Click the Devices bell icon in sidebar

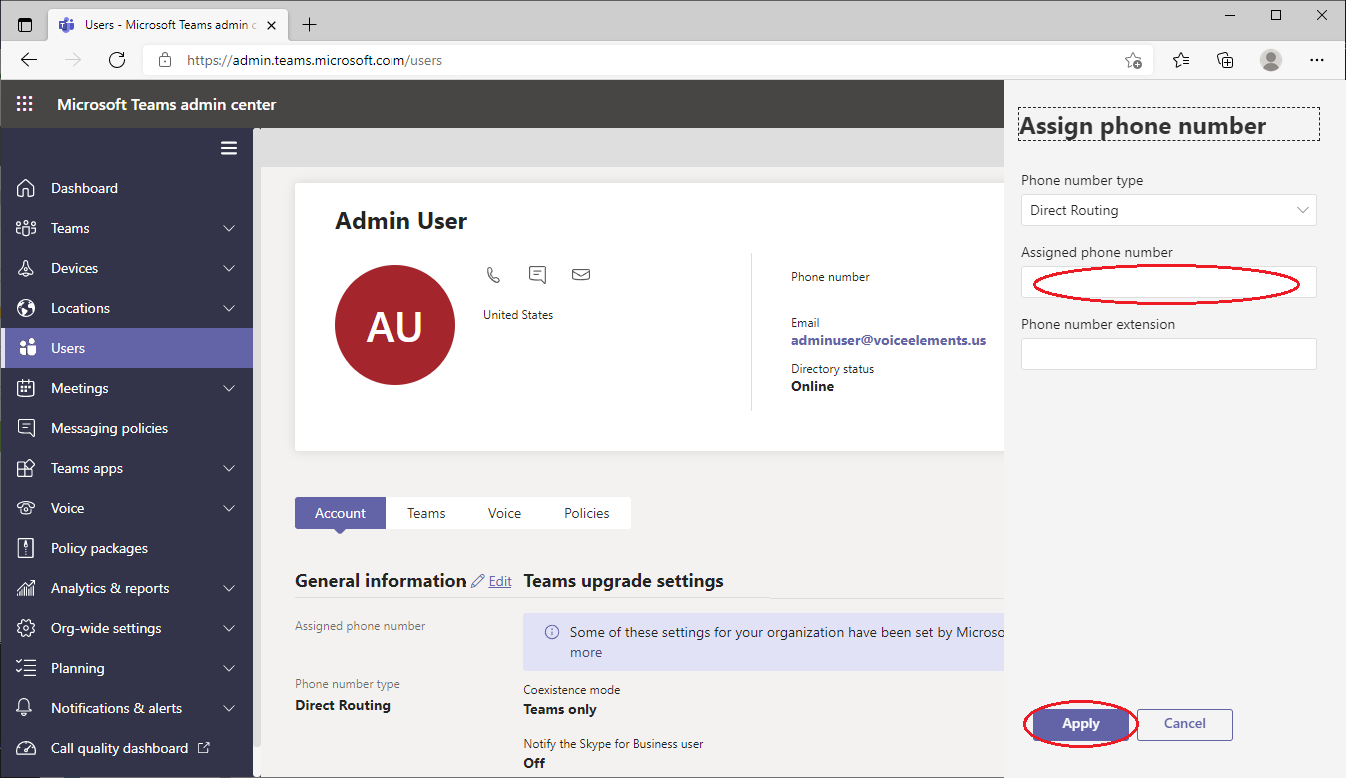click(x=26, y=268)
